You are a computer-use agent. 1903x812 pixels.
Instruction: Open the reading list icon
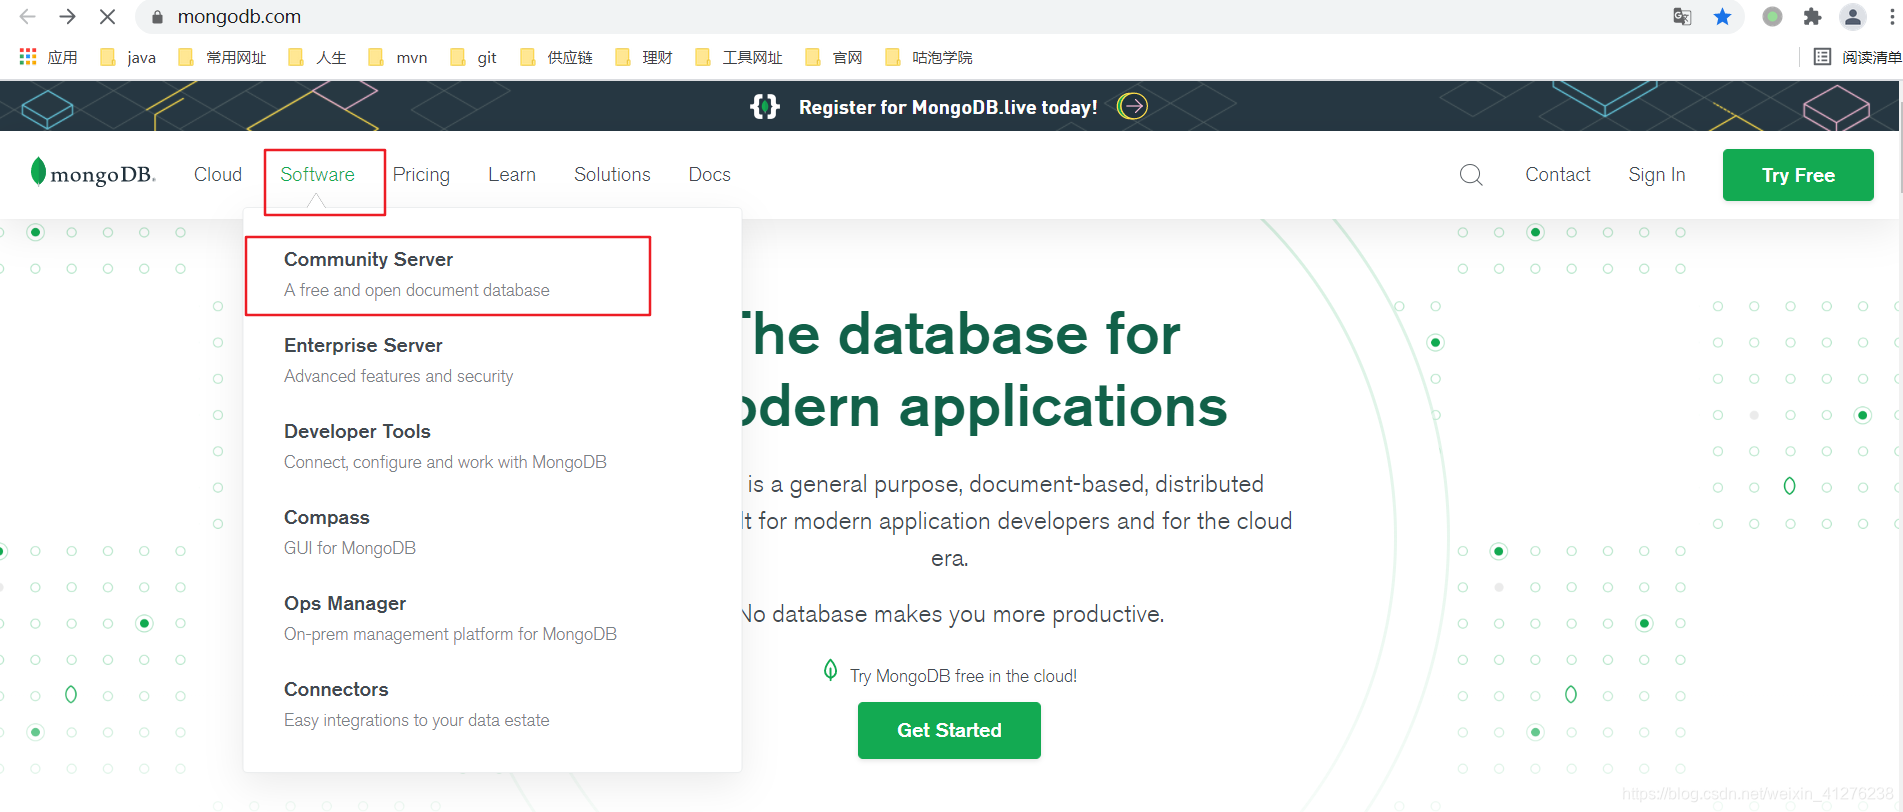click(1822, 57)
